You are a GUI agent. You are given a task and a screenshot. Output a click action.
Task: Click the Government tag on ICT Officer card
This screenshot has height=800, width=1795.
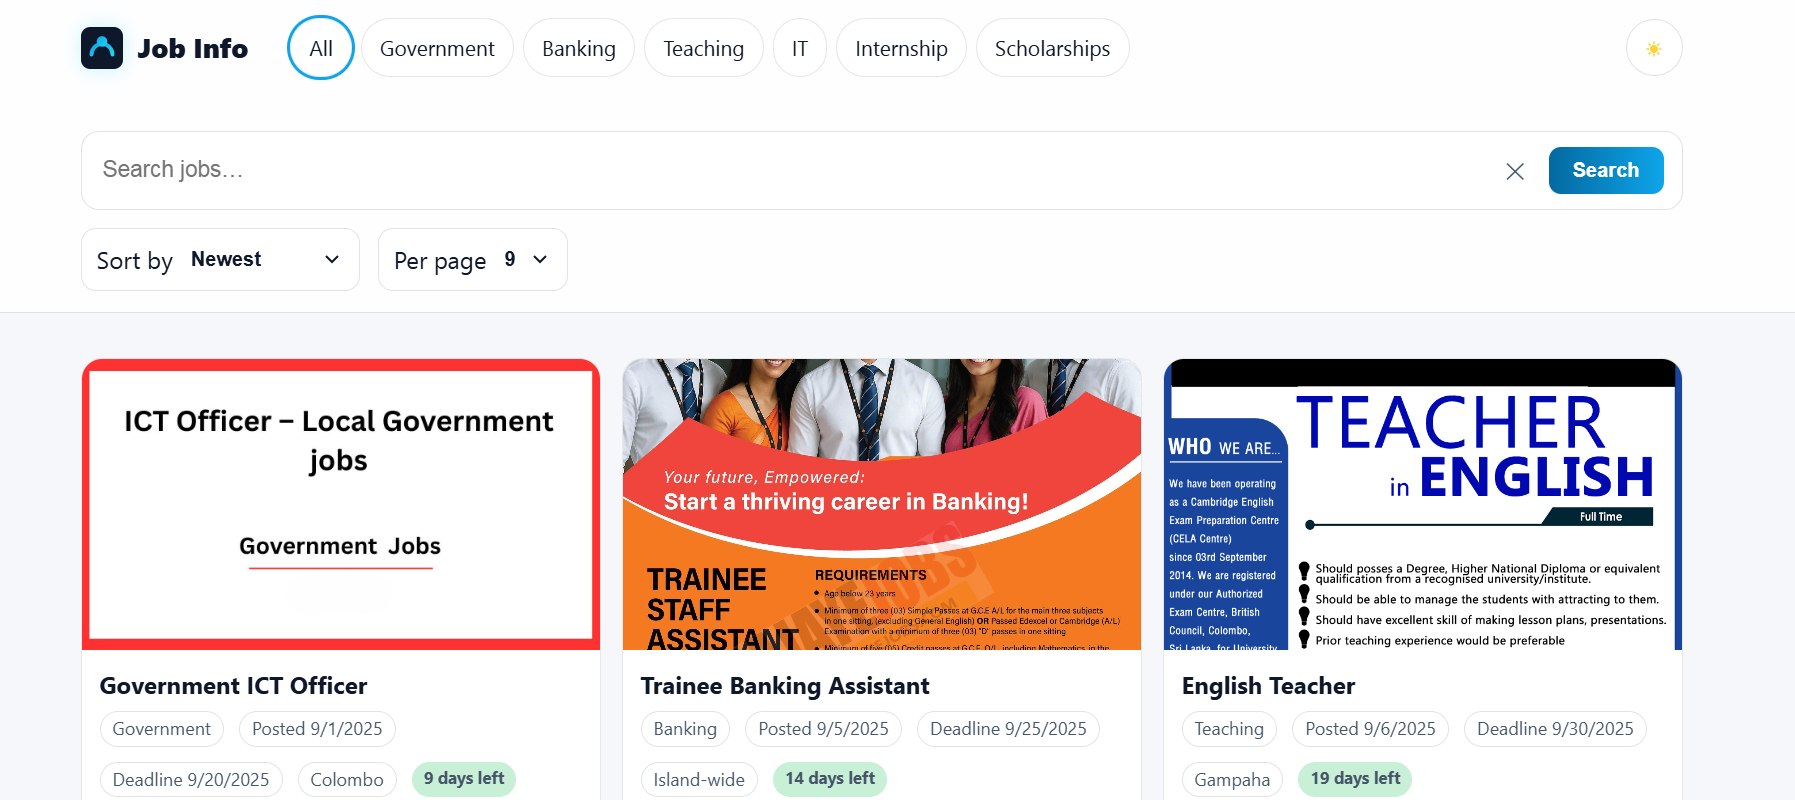click(x=162, y=729)
